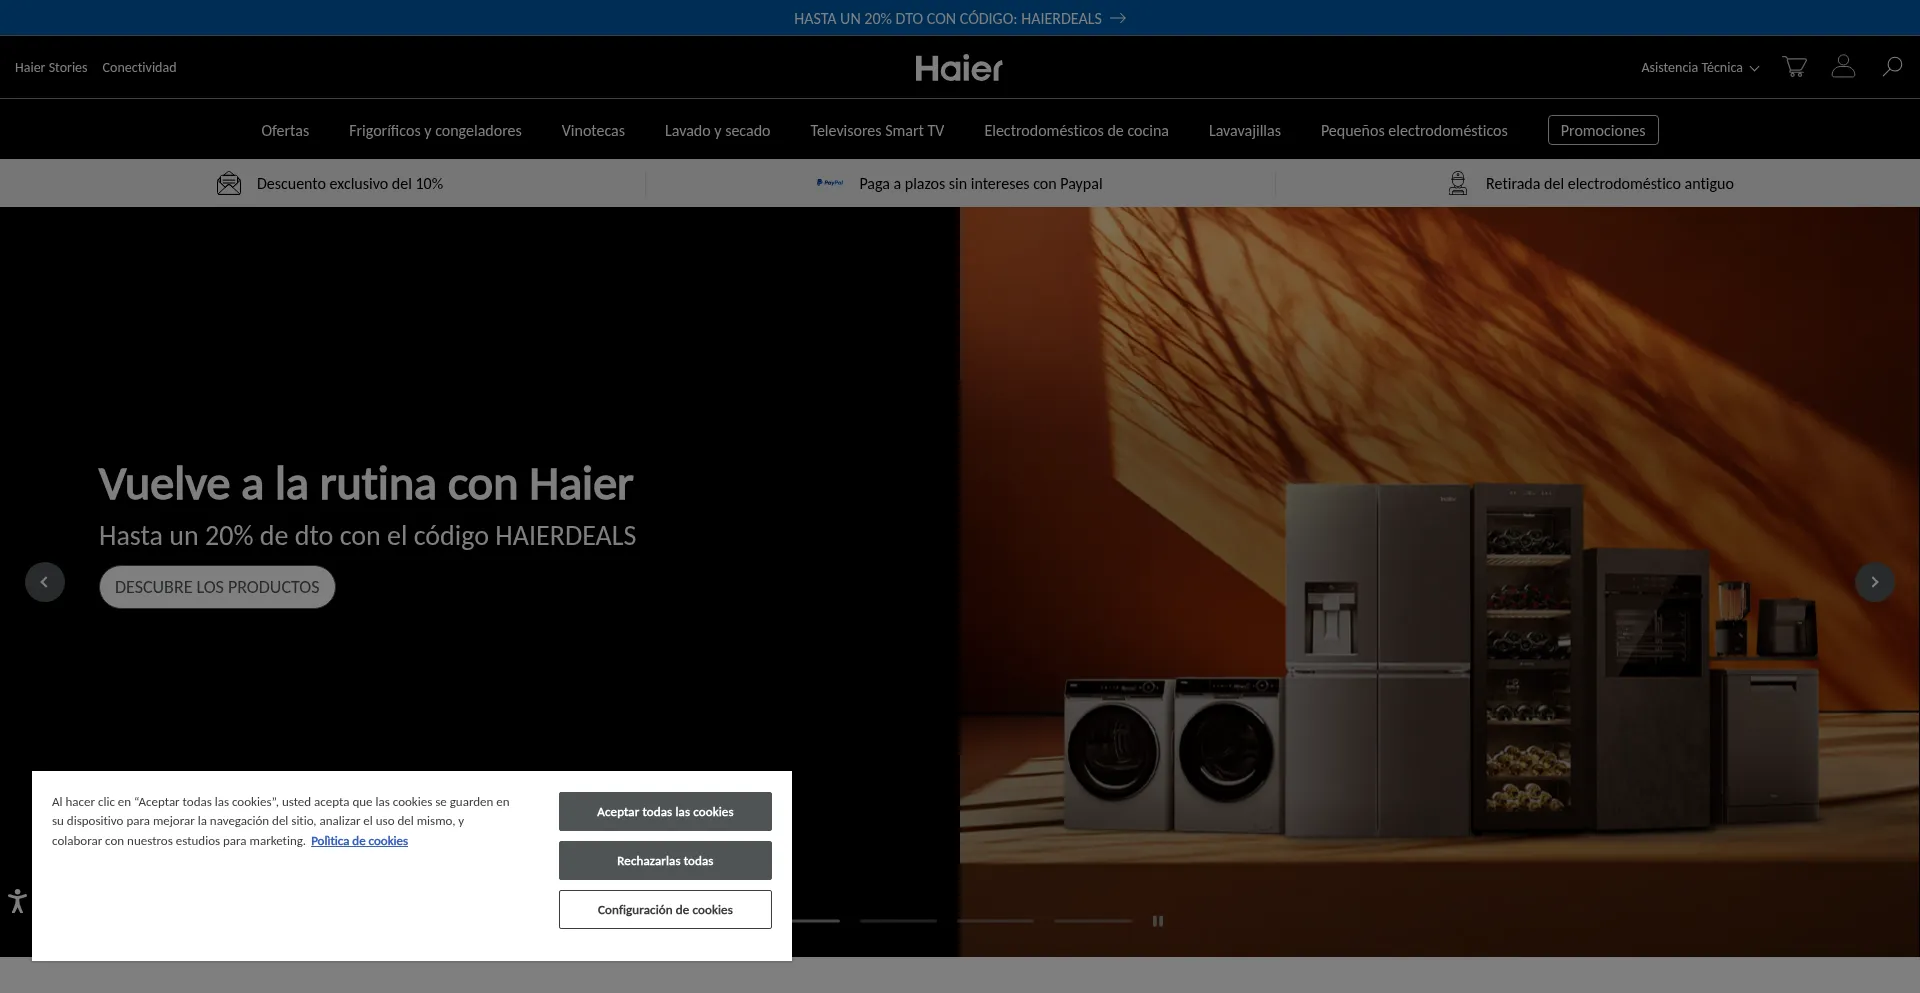This screenshot has width=1920, height=993.
Task: Go to previous carousel slide
Action: 44,582
